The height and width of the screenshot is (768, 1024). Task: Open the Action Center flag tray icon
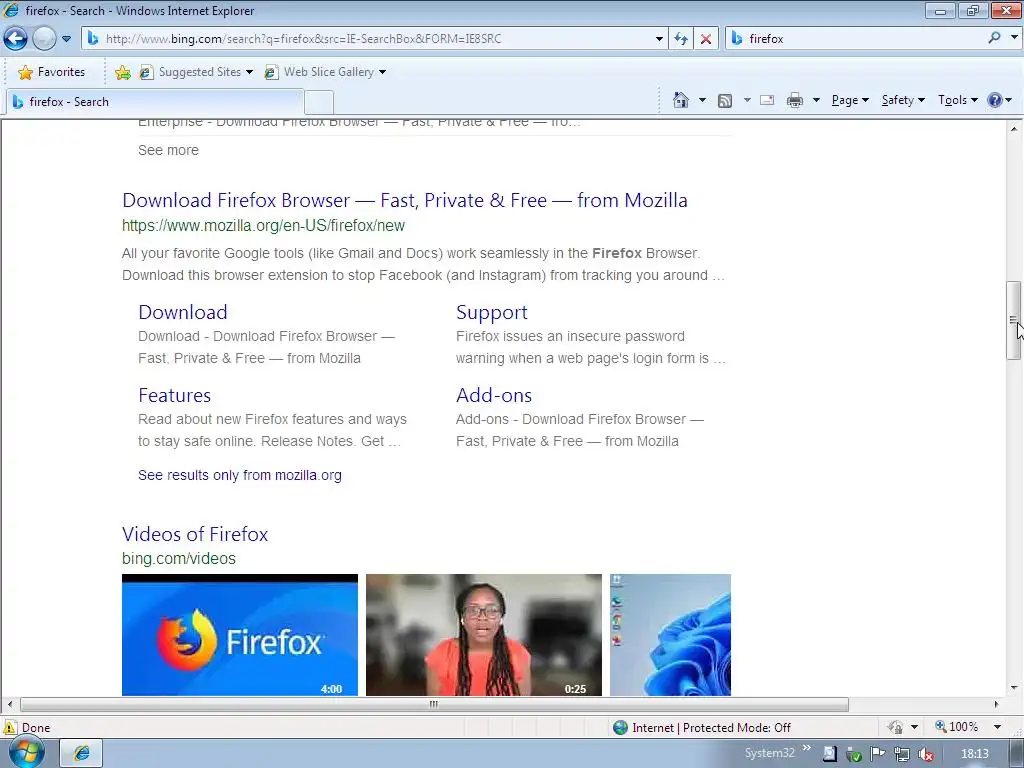tap(878, 754)
